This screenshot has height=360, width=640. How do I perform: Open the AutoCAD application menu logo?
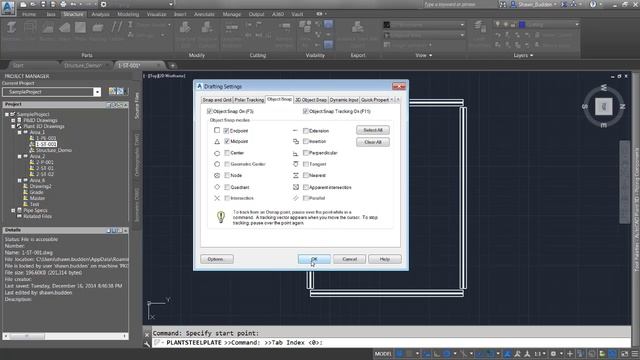click(x=8, y=7)
